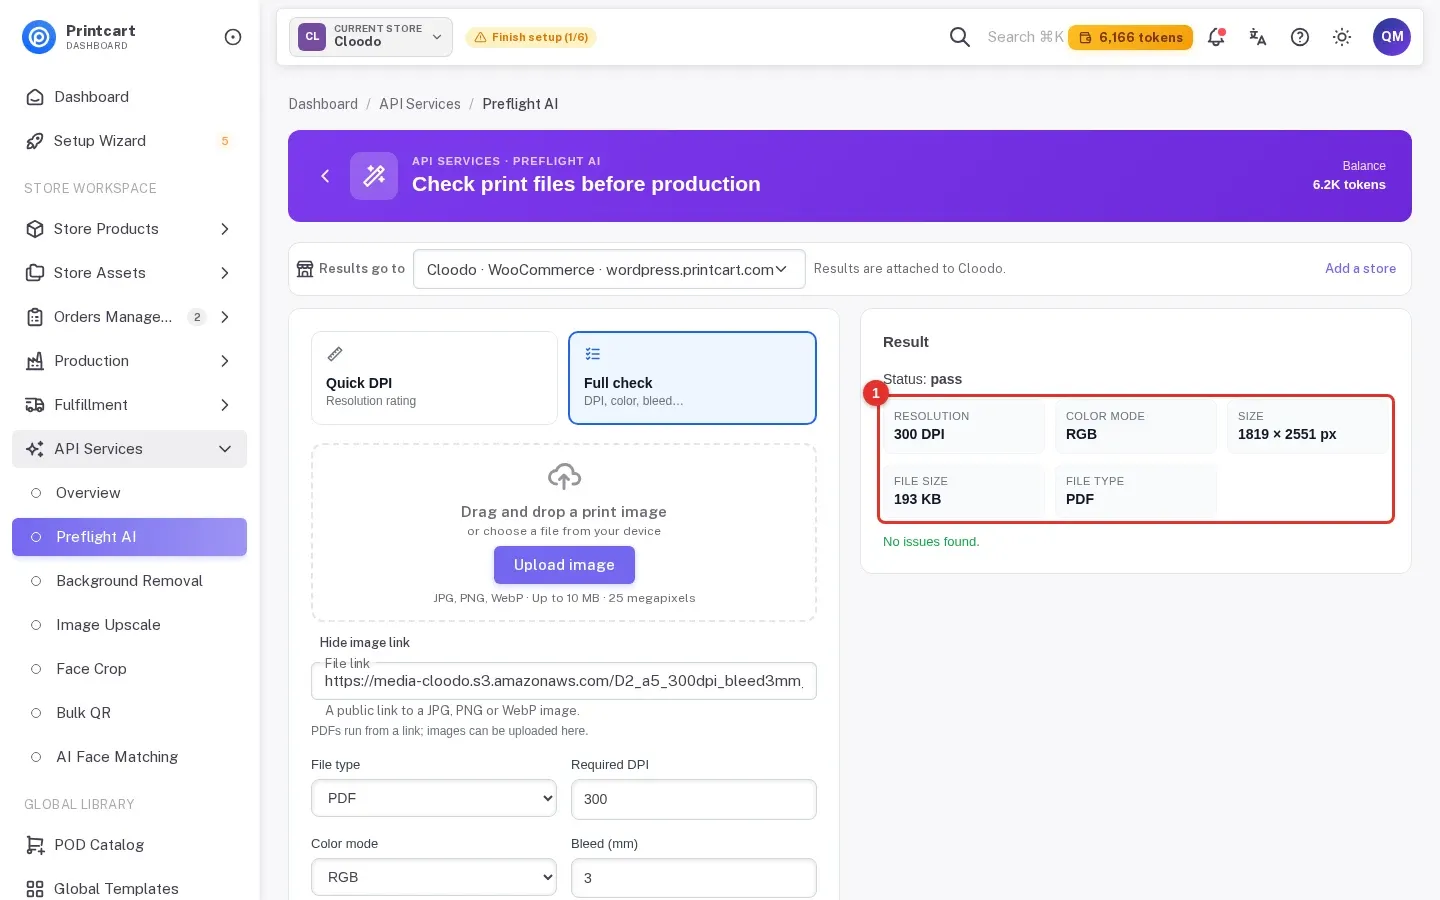Open notifications bell icon
This screenshot has height=900, width=1440.
[x=1216, y=37]
